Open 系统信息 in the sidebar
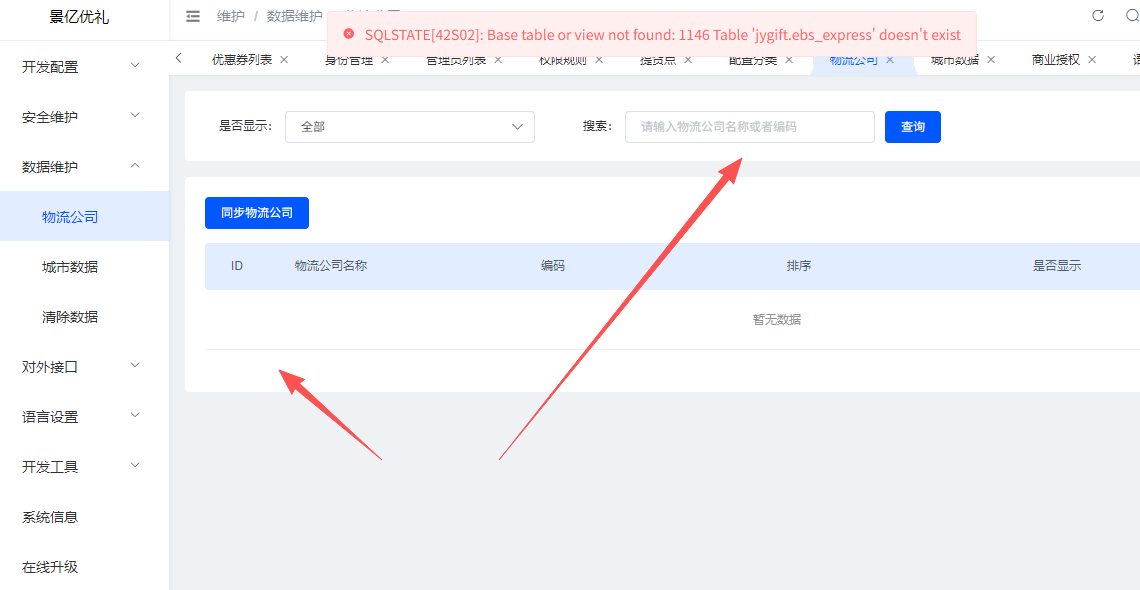1140x590 pixels. (x=84, y=517)
